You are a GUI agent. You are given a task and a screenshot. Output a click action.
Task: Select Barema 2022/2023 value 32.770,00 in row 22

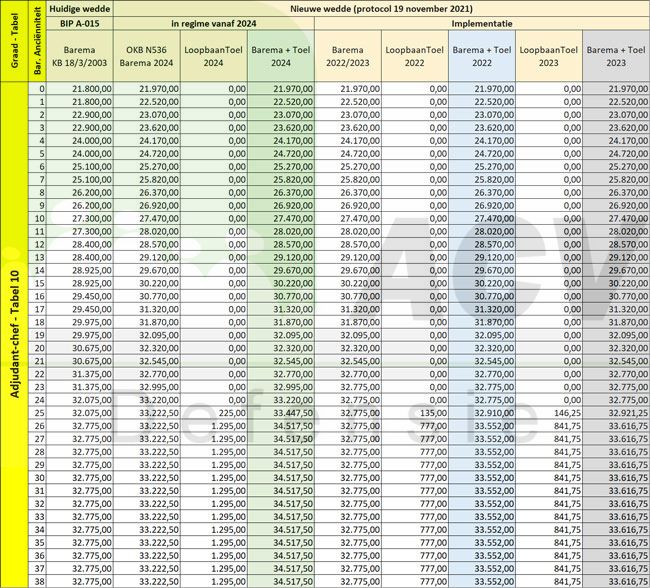click(348, 374)
